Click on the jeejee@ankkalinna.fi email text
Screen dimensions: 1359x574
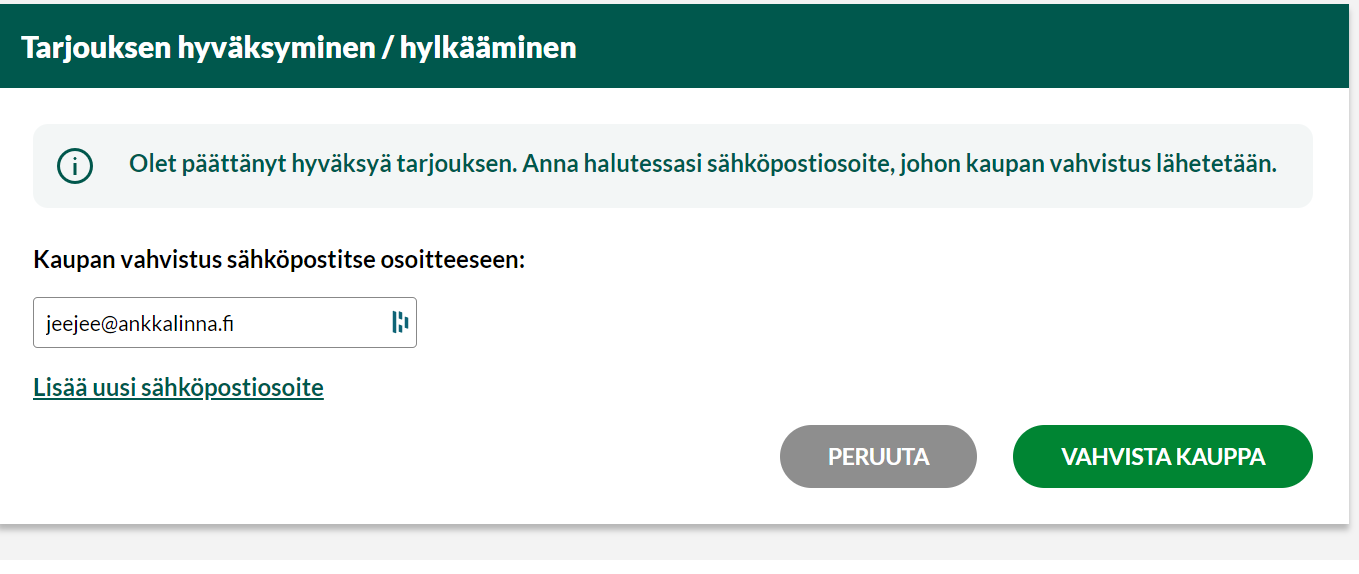[x=140, y=323]
